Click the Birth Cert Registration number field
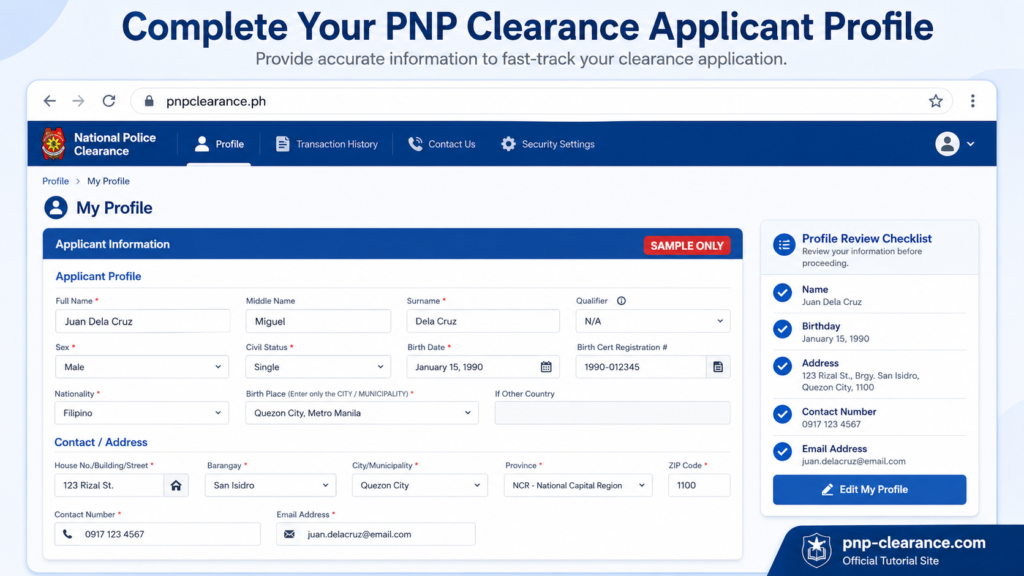This screenshot has height=576, width=1024. point(641,367)
